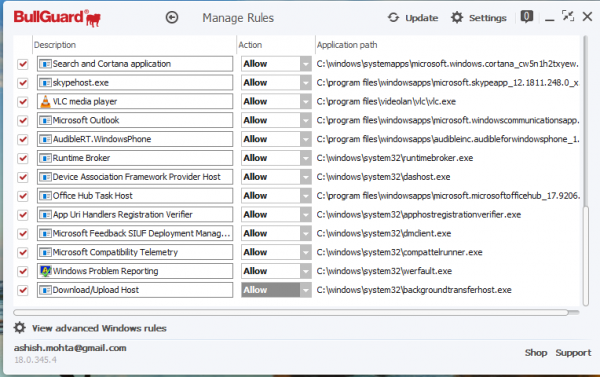Uncheck the skypehost.exe rule checkbox

click(x=23, y=83)
